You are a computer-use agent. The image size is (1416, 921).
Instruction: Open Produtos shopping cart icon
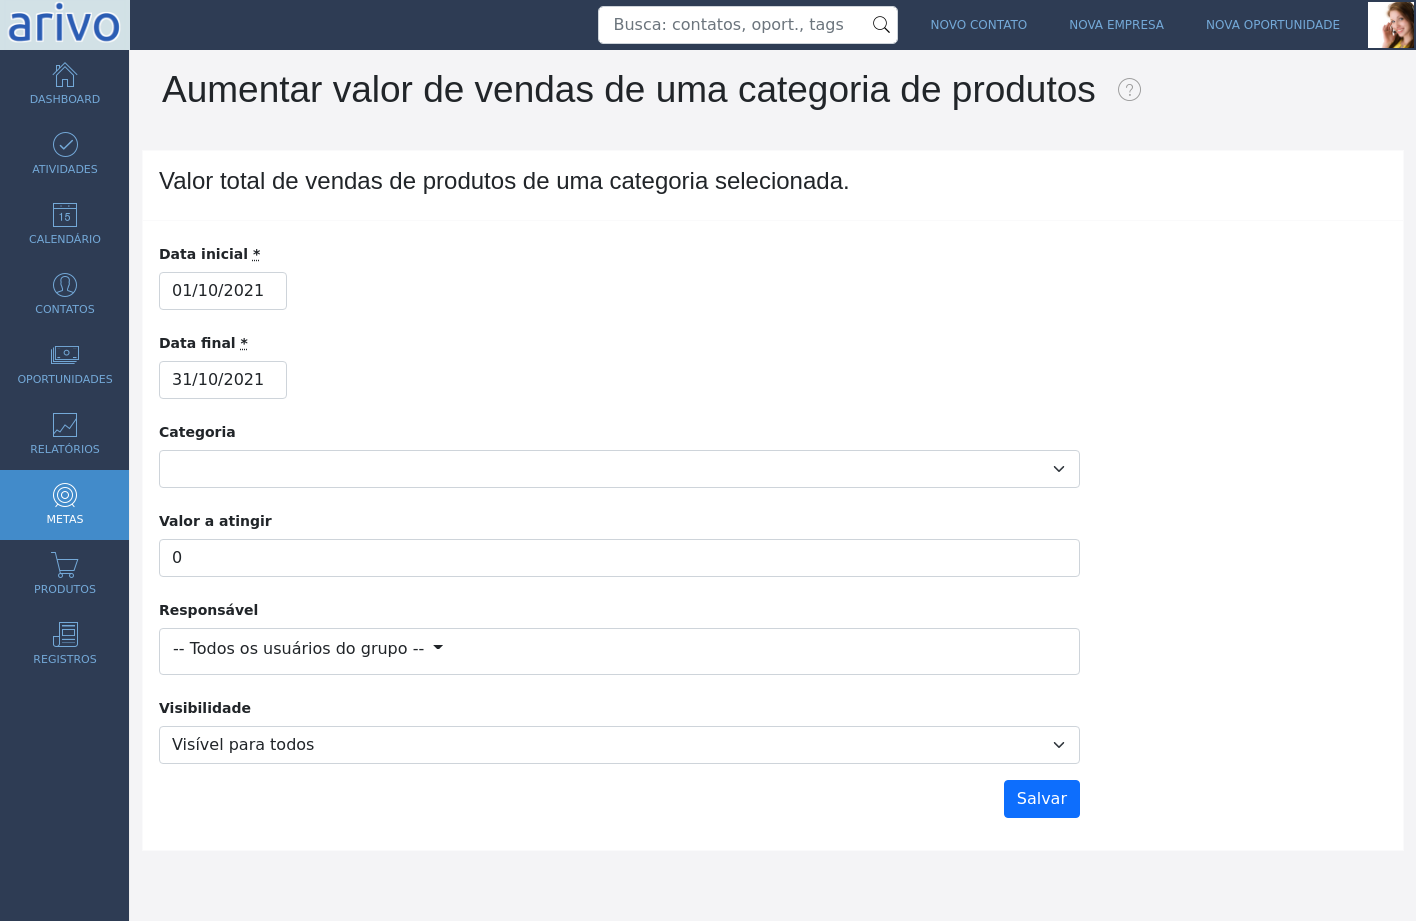(x=65, y=565)
